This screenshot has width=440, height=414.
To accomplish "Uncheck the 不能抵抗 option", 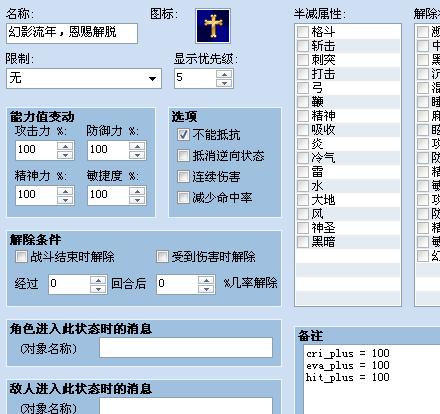I will 183,135.
